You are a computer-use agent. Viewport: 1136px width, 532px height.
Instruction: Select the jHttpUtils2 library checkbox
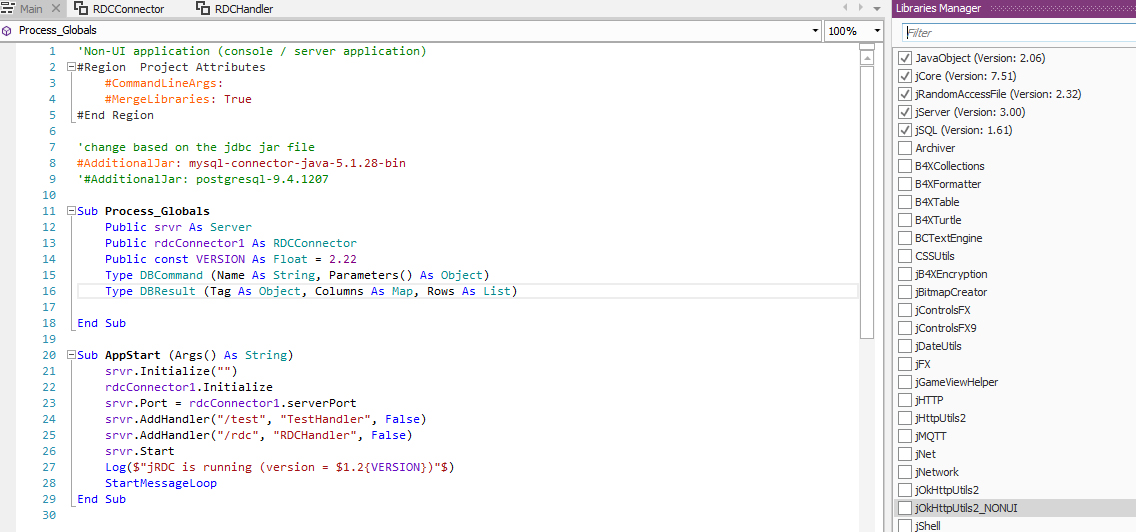point(904,417)
